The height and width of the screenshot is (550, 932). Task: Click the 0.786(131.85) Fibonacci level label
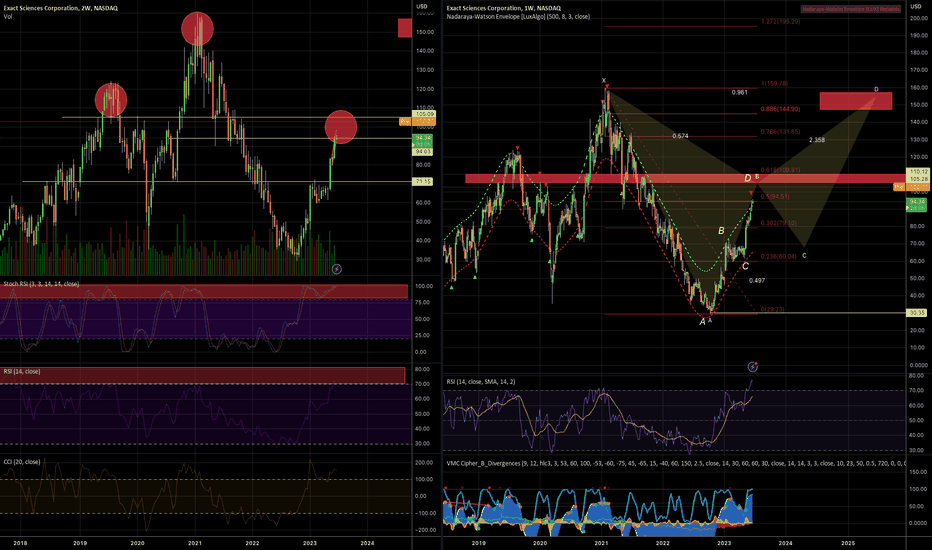[x=780, y=132]
